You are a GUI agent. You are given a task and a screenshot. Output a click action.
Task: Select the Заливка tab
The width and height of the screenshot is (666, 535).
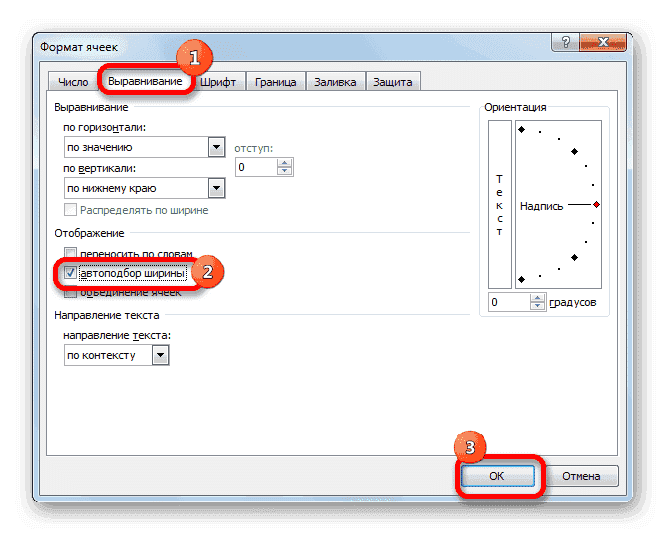pyautogui.click(x=335, y=82)
